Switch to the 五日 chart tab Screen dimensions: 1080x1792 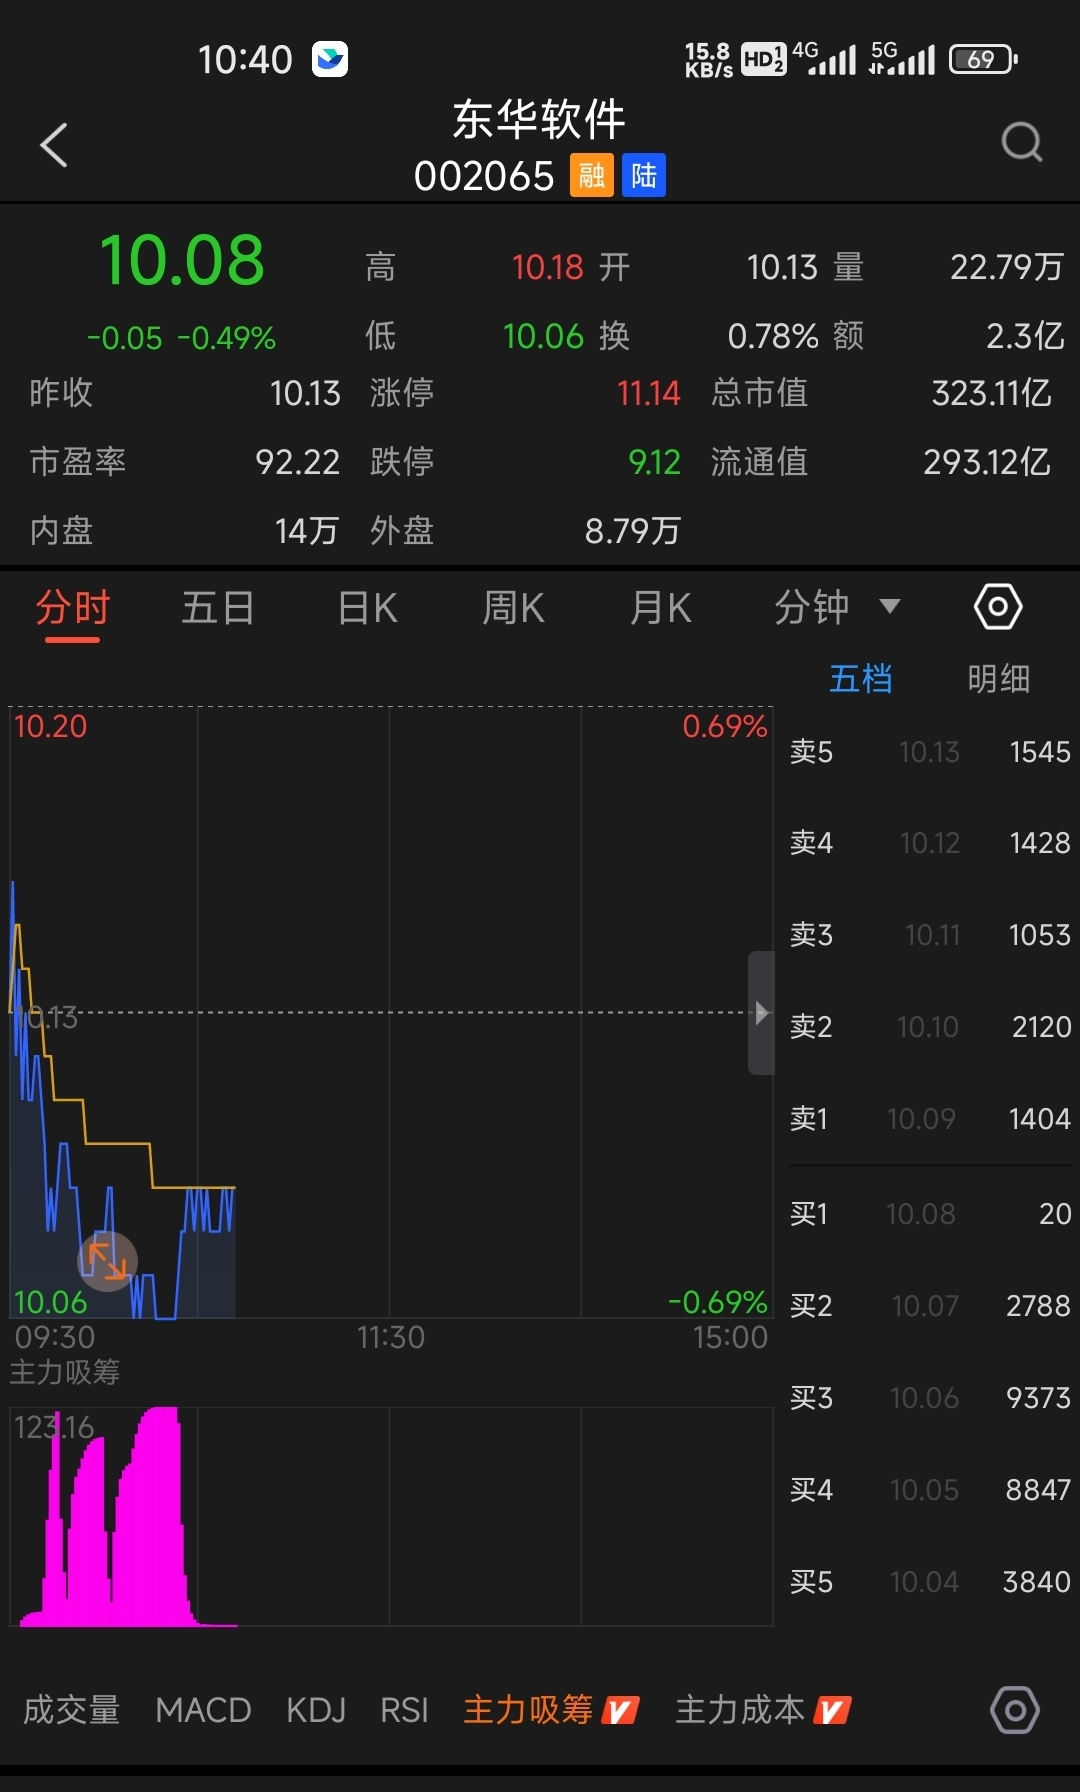coord(218,608)
